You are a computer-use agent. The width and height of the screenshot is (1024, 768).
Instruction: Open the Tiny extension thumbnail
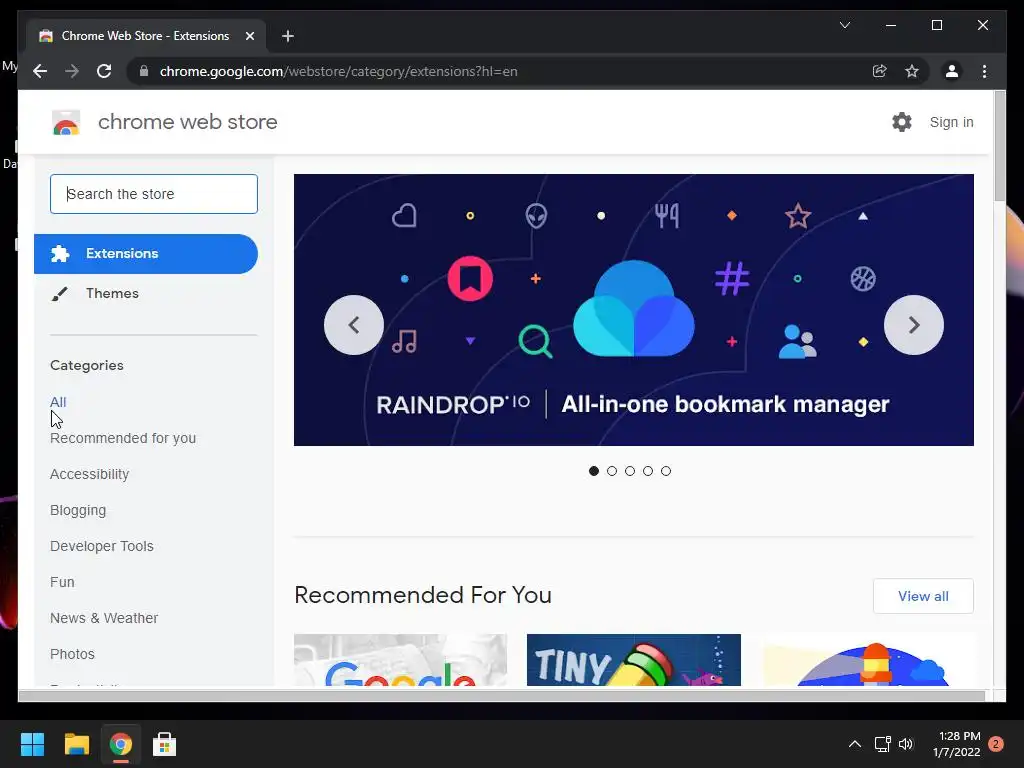click(x=633, y=660)
